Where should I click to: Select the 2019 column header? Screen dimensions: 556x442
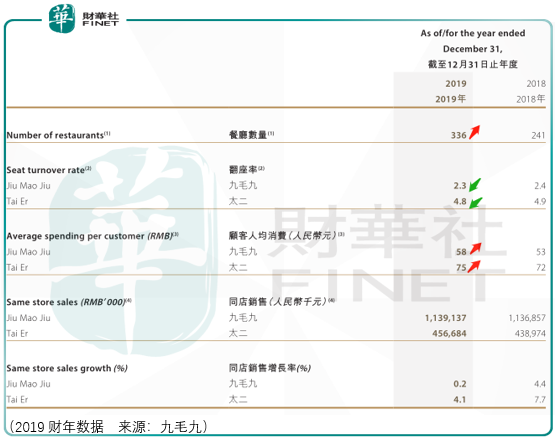(450, 91)
